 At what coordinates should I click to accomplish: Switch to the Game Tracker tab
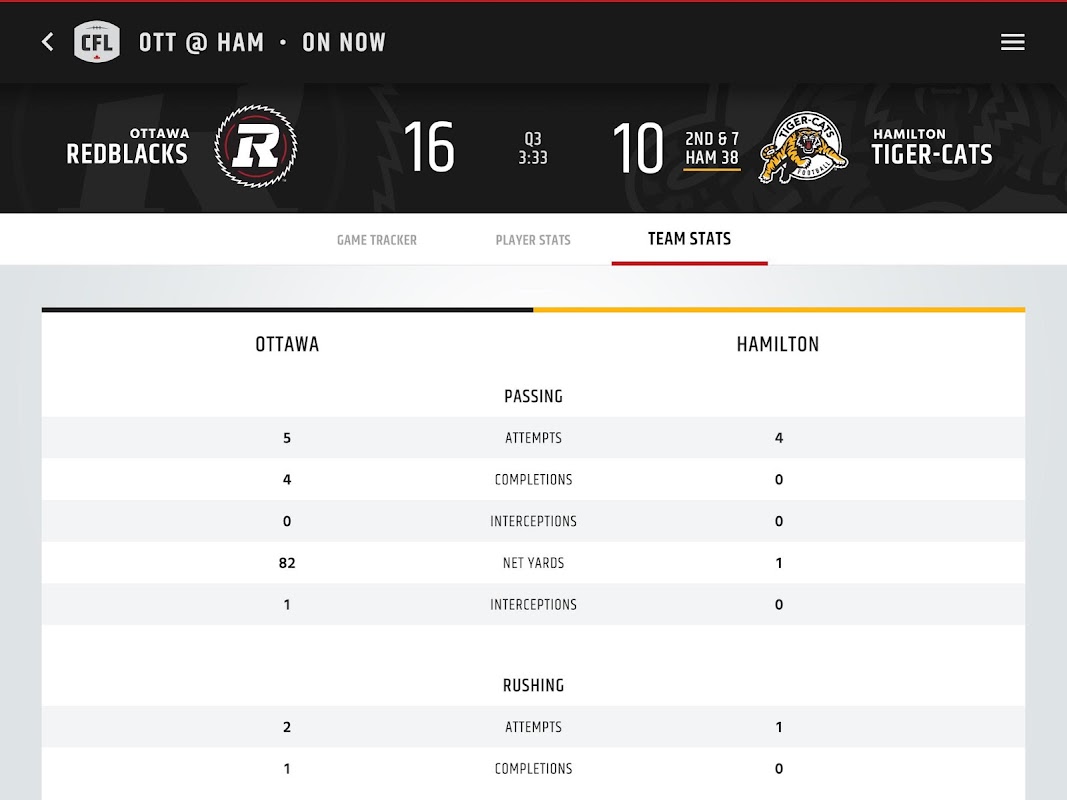click(x=377, y=240)
